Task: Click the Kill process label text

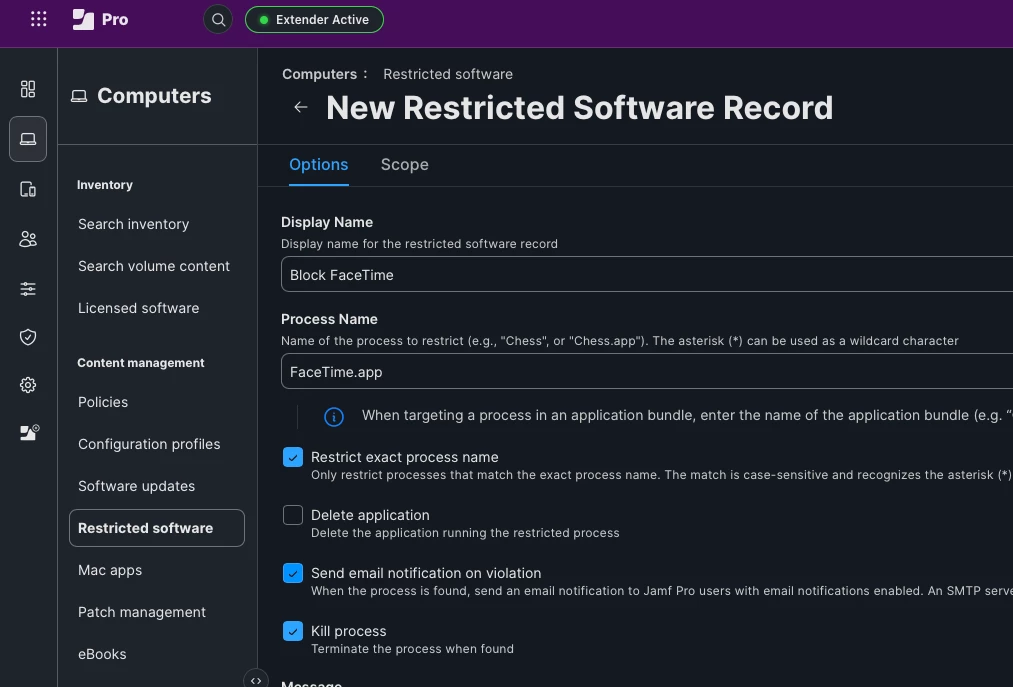Action: [348, 631]
